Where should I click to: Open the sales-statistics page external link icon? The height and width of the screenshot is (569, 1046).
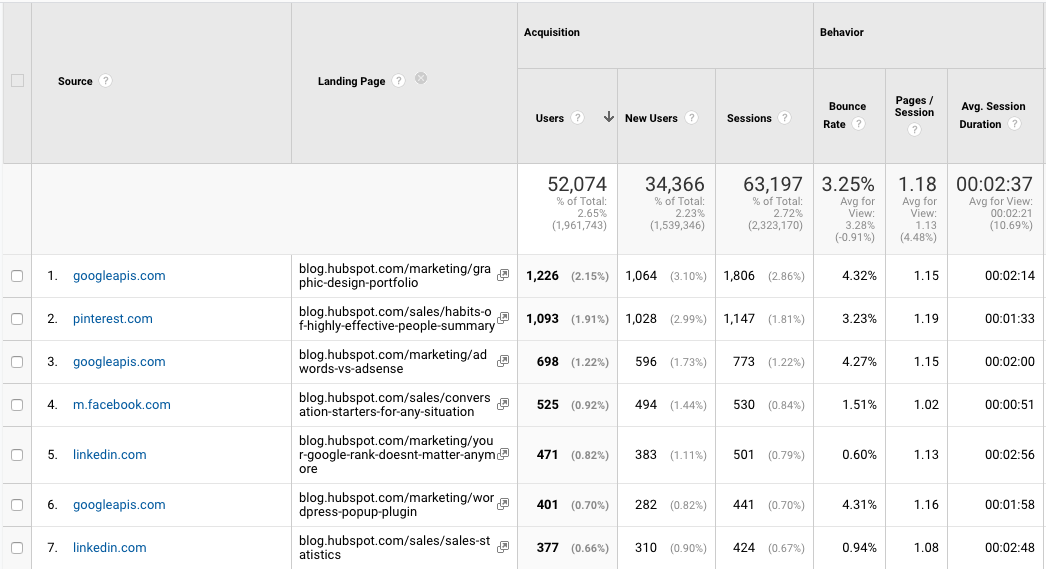click(503, 548)
